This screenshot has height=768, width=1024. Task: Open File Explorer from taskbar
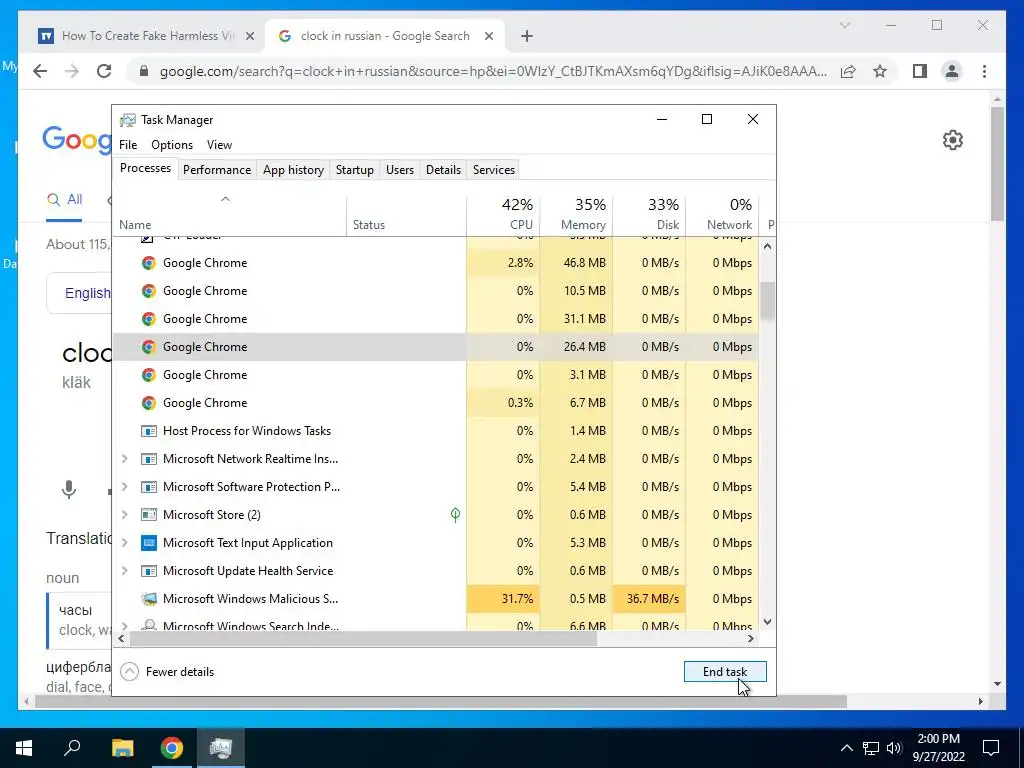(122, 748)
